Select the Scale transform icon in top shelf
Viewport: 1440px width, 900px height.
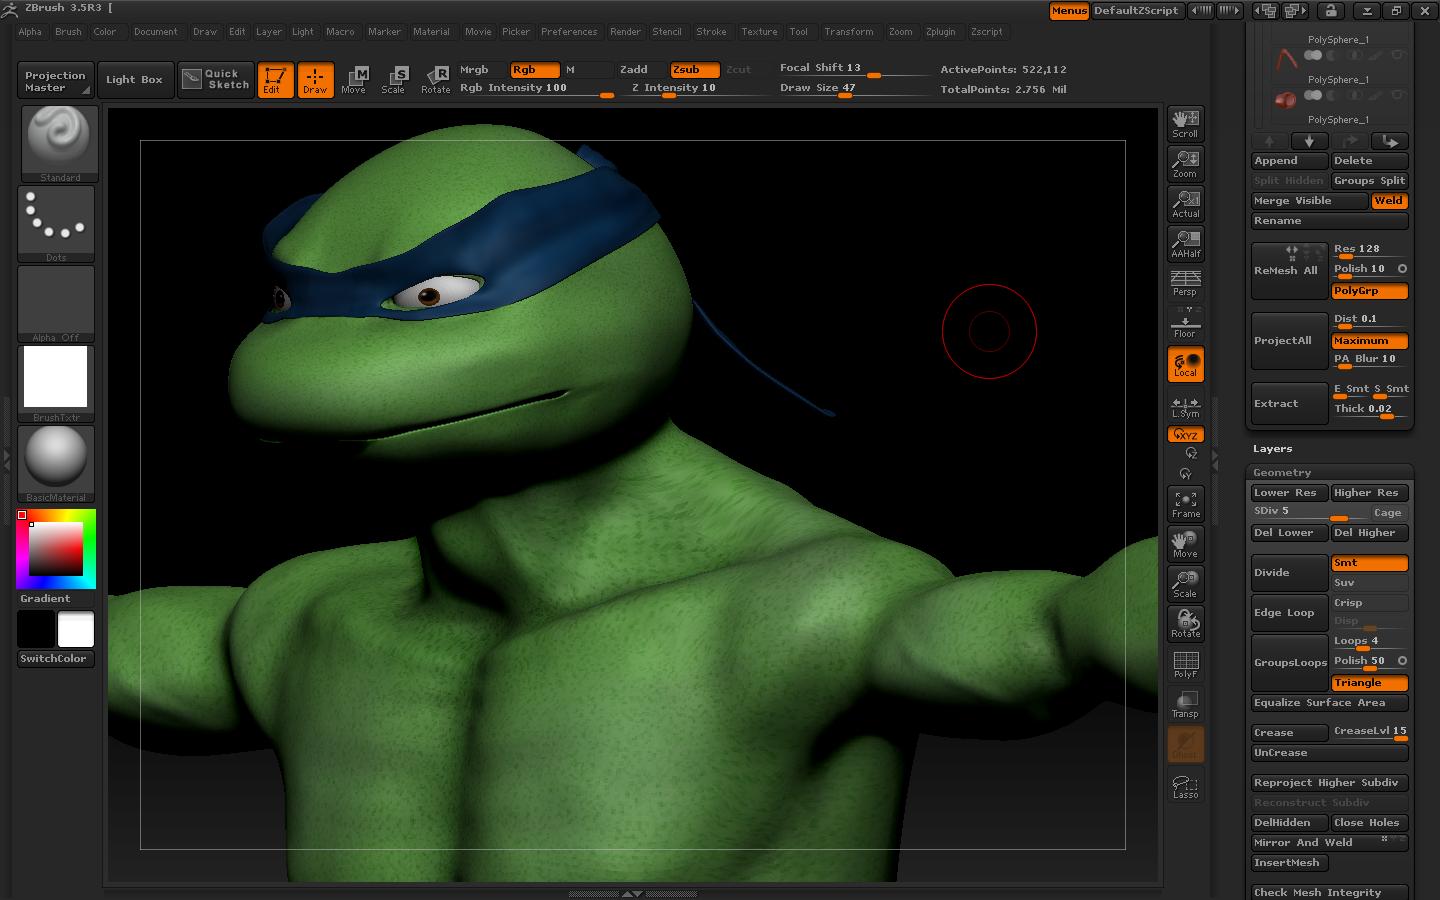pyautogui.click(x=394, y=80)
